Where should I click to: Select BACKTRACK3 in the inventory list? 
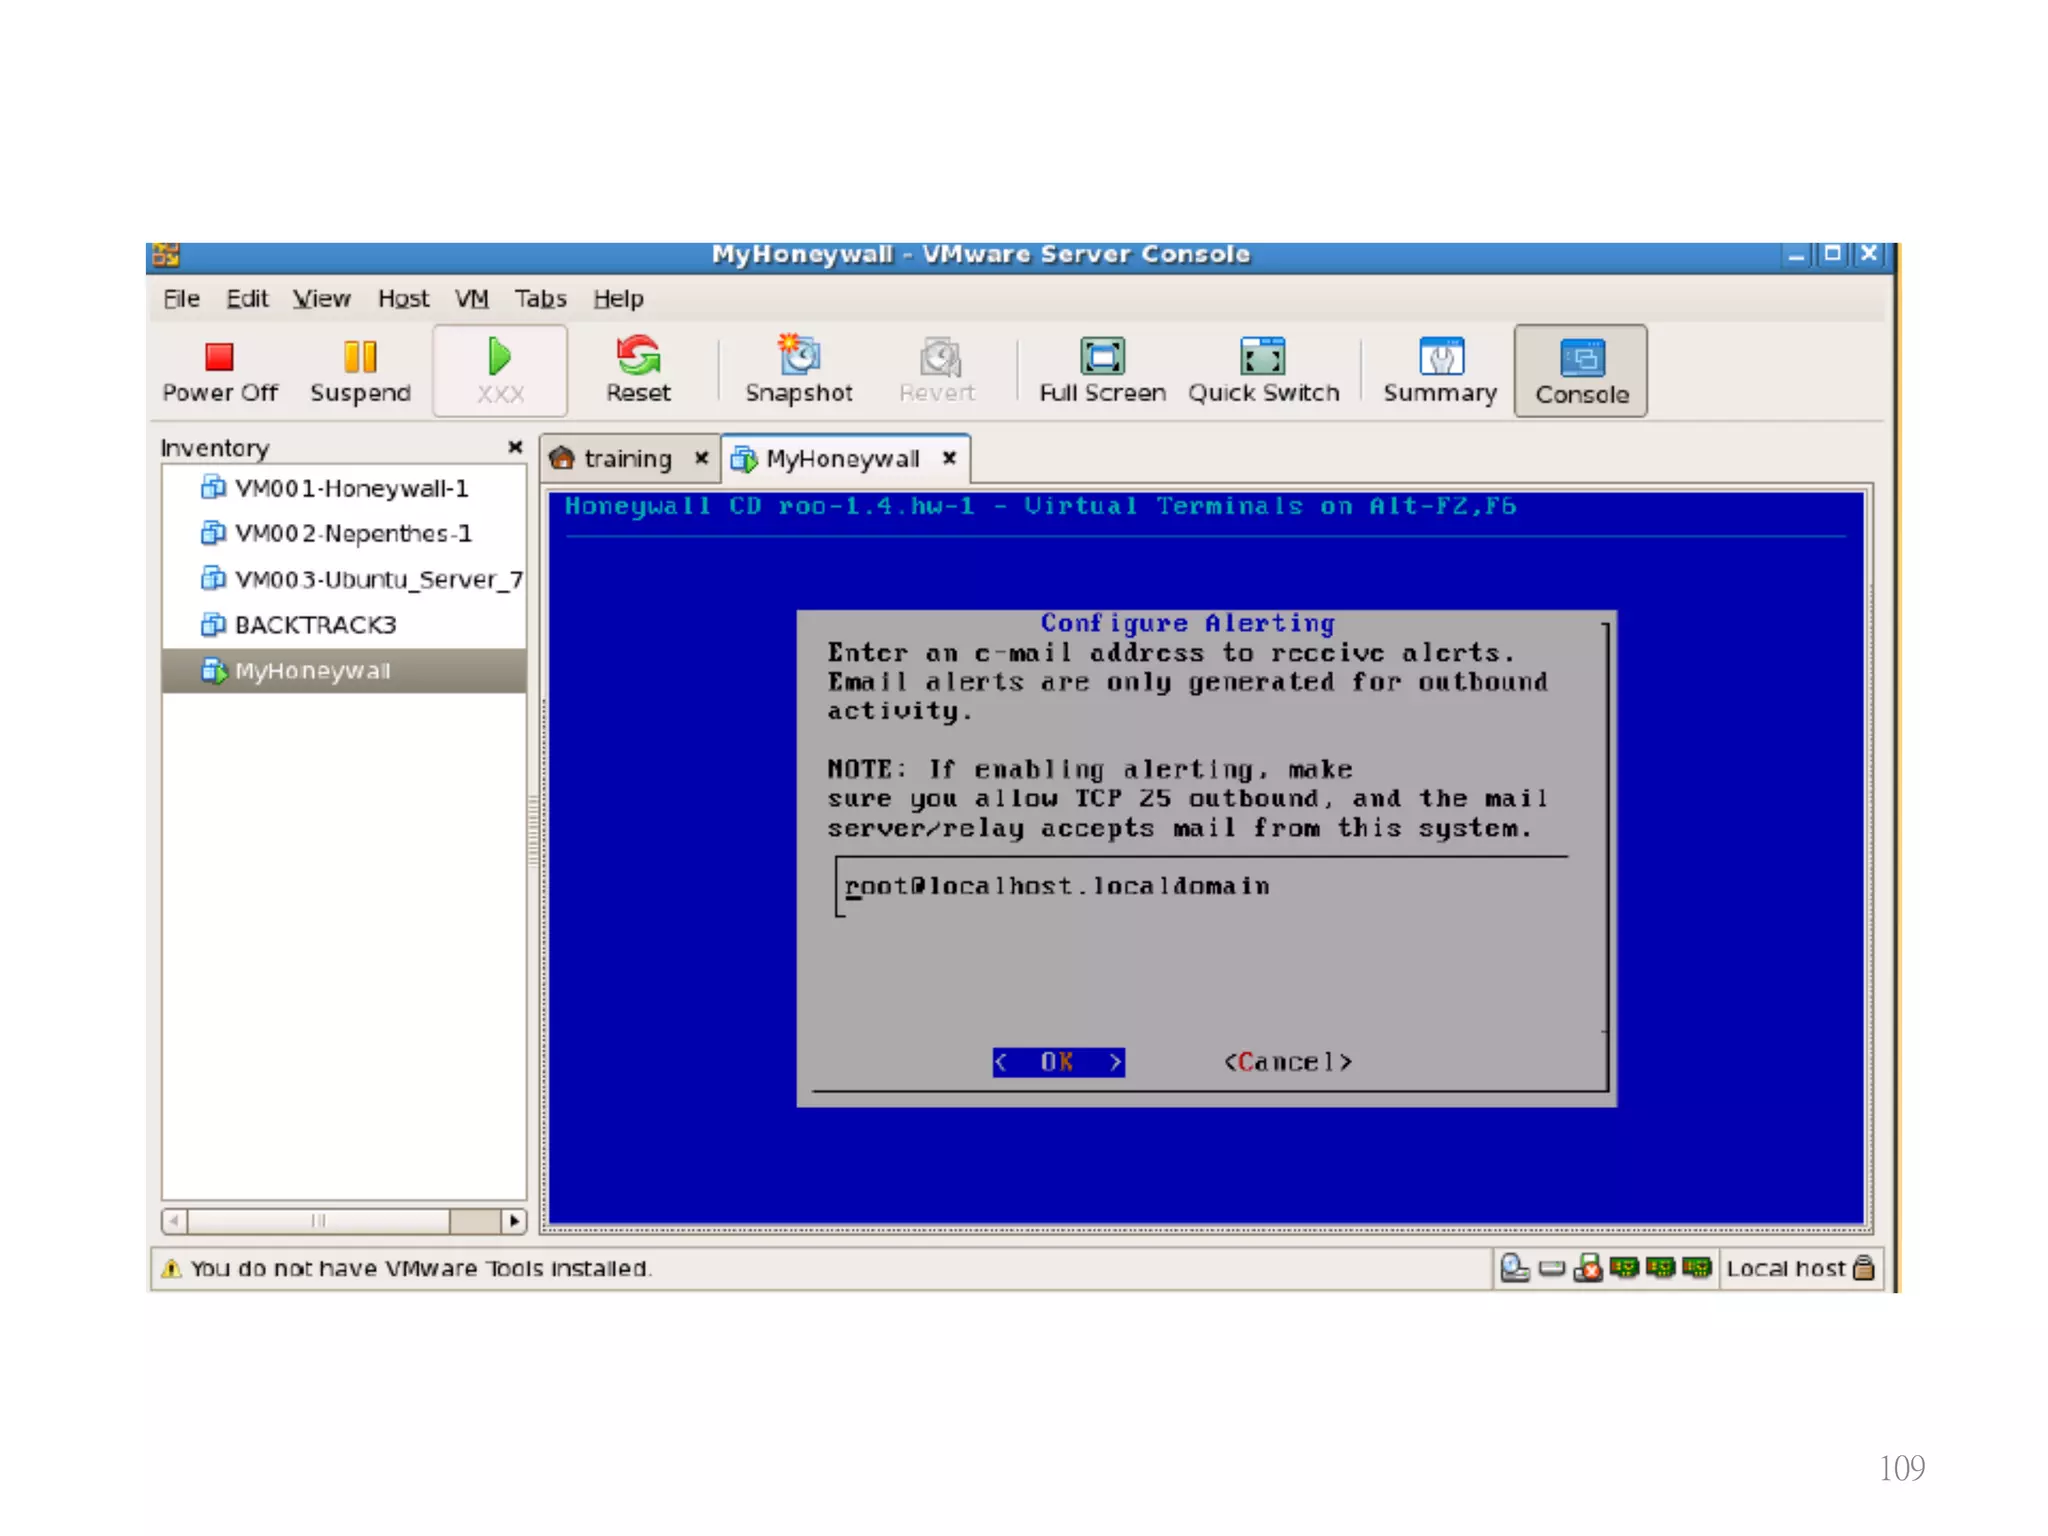pyautogui.click(x=315, y=625)
